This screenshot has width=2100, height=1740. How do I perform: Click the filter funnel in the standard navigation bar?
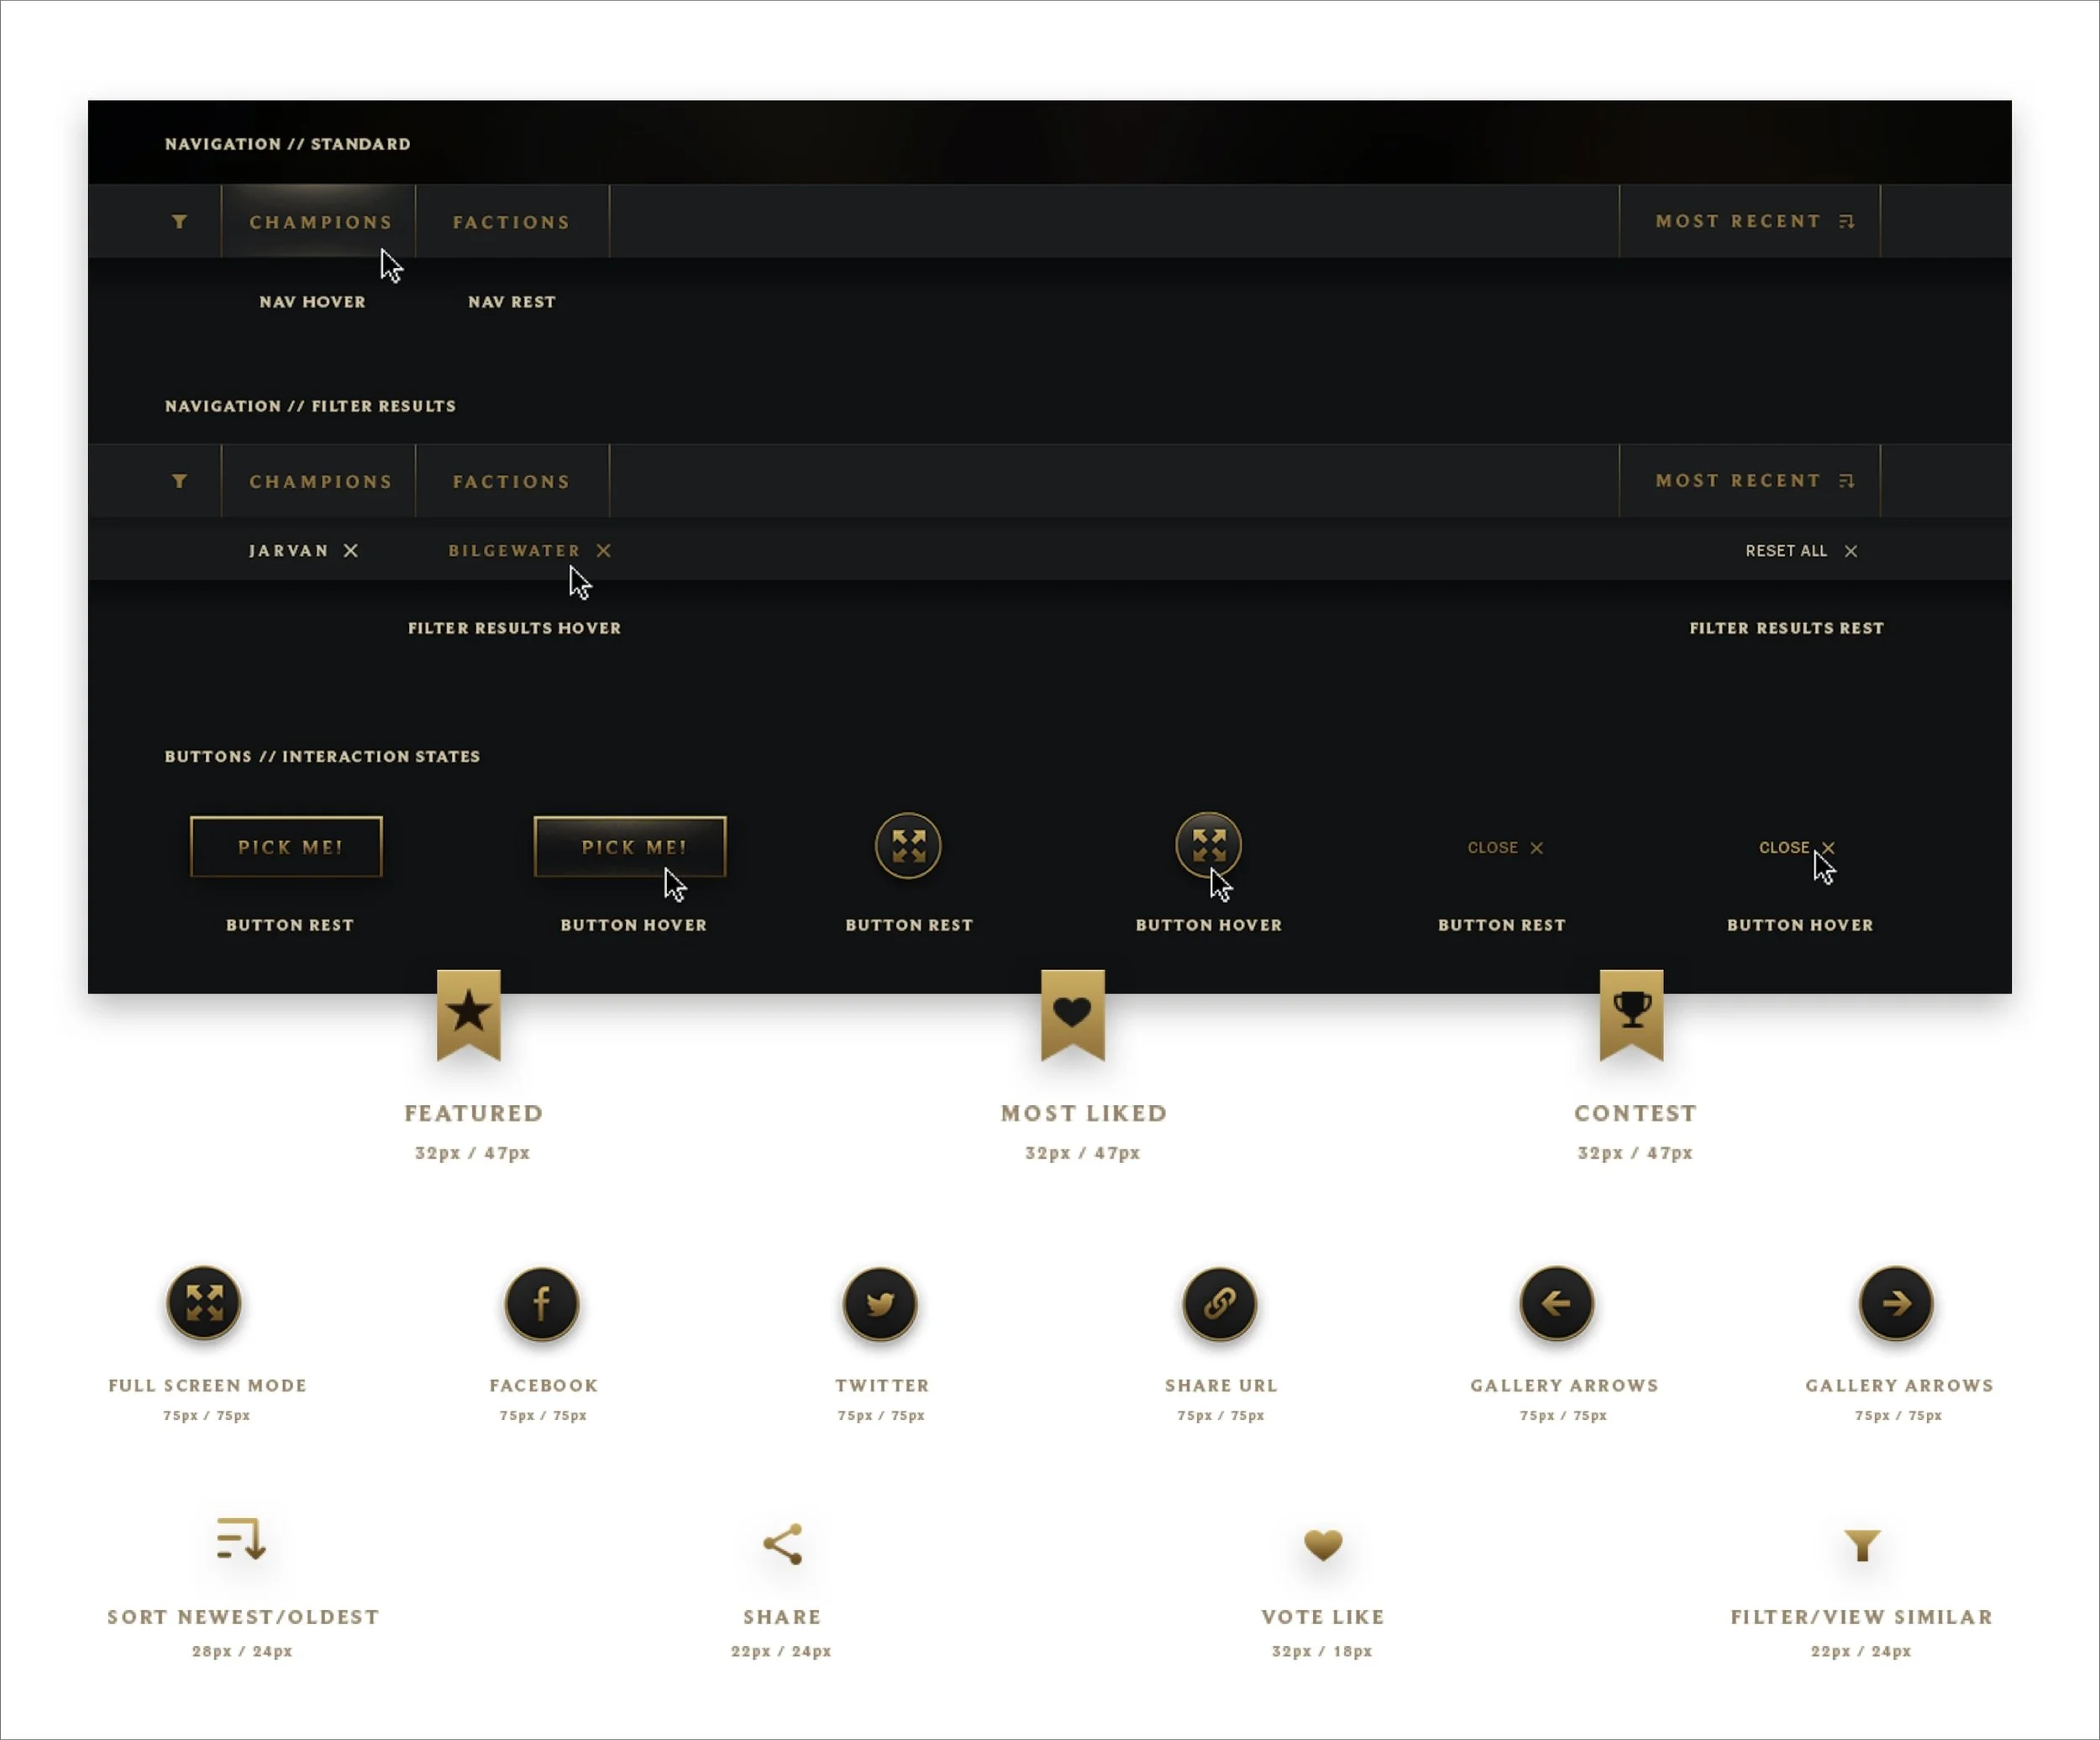(181, 222)
